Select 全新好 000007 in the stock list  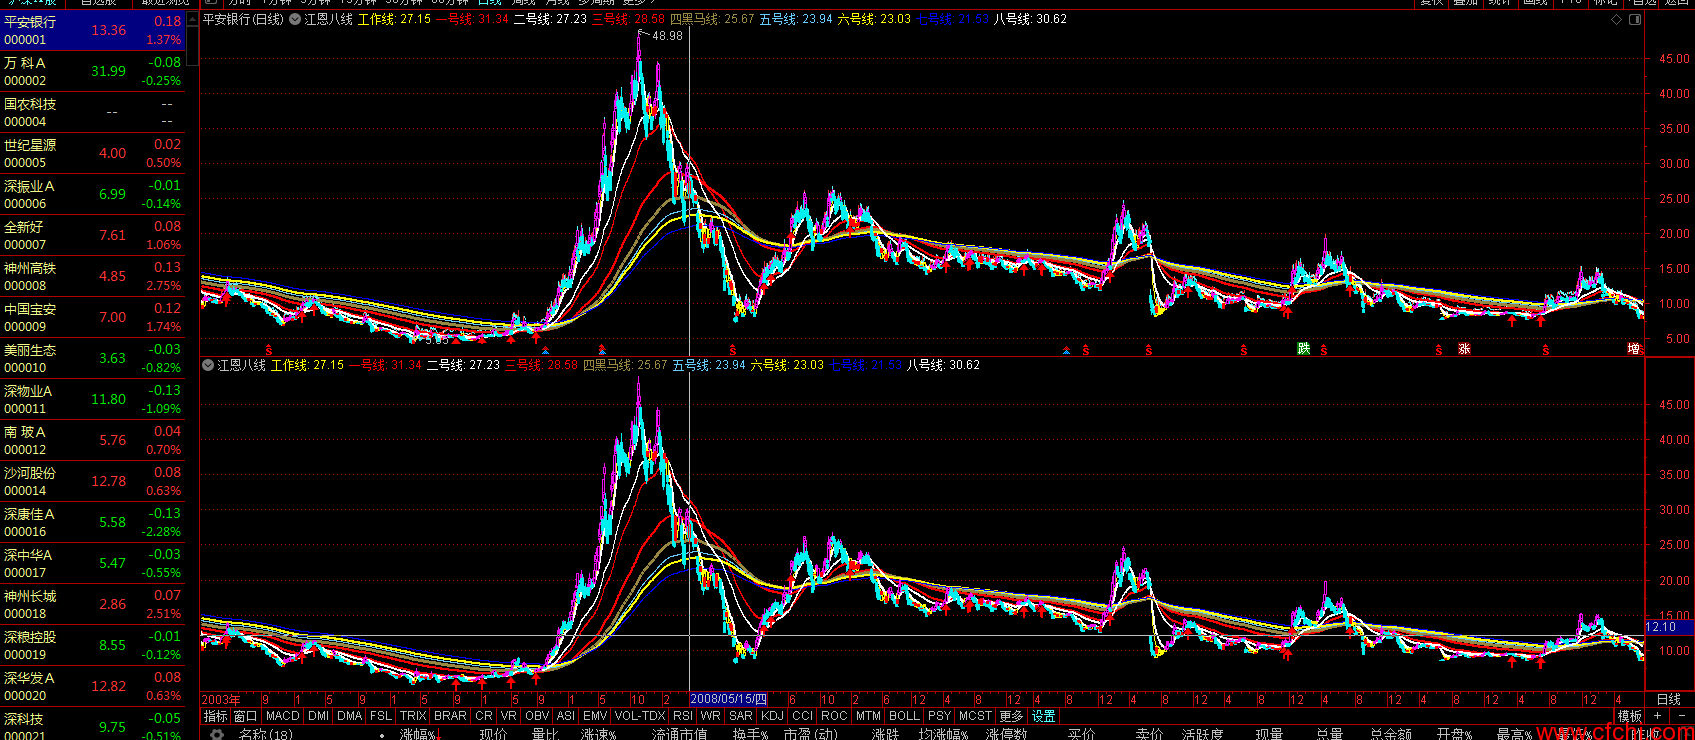pyautogui.click(x=93, y=235)
